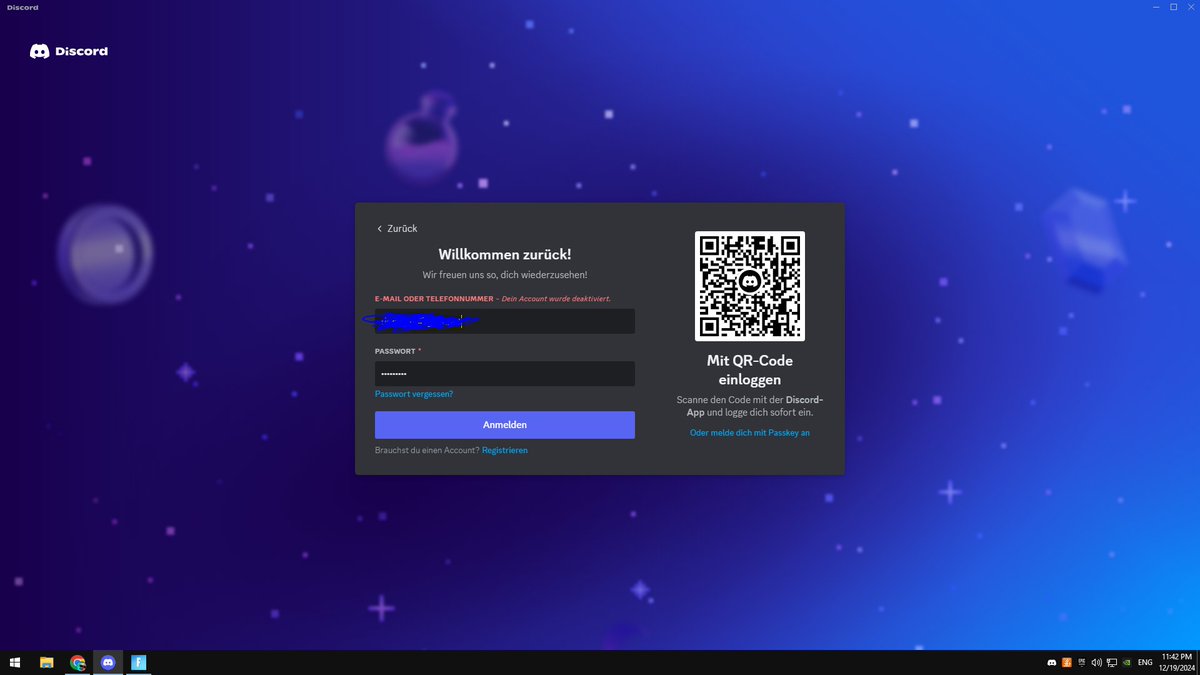Image resolution: width=1200 pixels, height=675 pixels.
Task: Select Oder melde dich mit Passkey an
Action: [x=750, y=433]
